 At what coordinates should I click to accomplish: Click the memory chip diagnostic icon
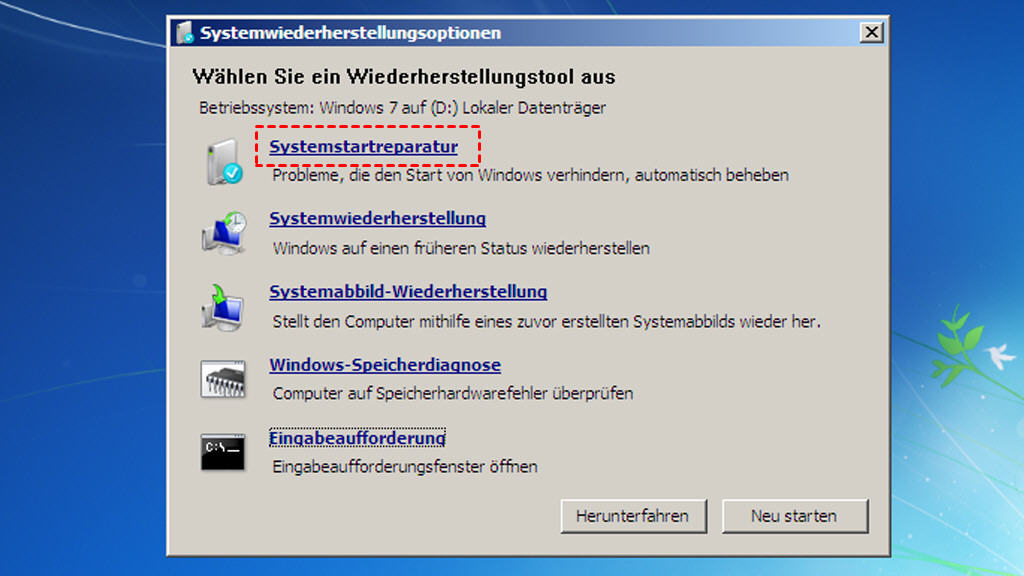[x=223, y=379]
